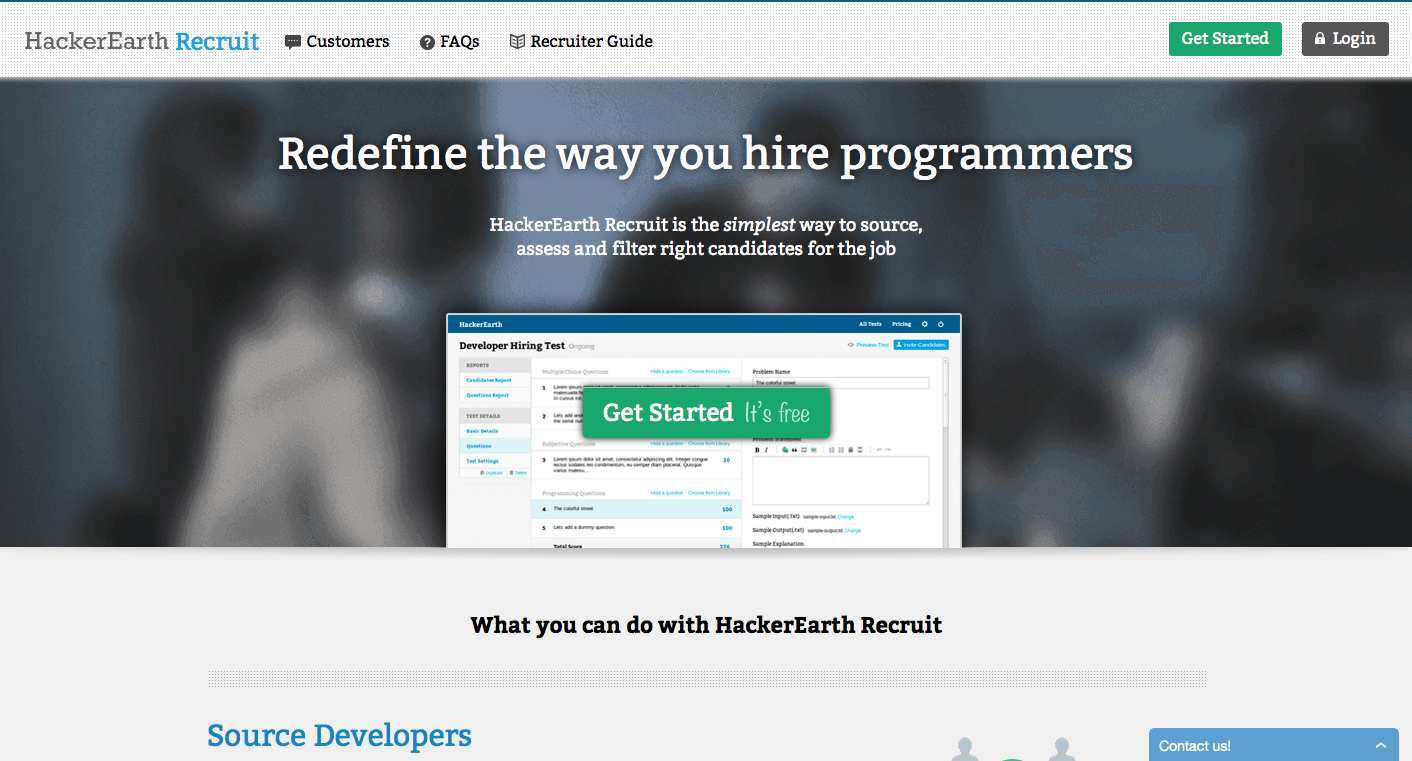Open the FAQs menu item
This screenshot has width=1412, height=761.
459,42
